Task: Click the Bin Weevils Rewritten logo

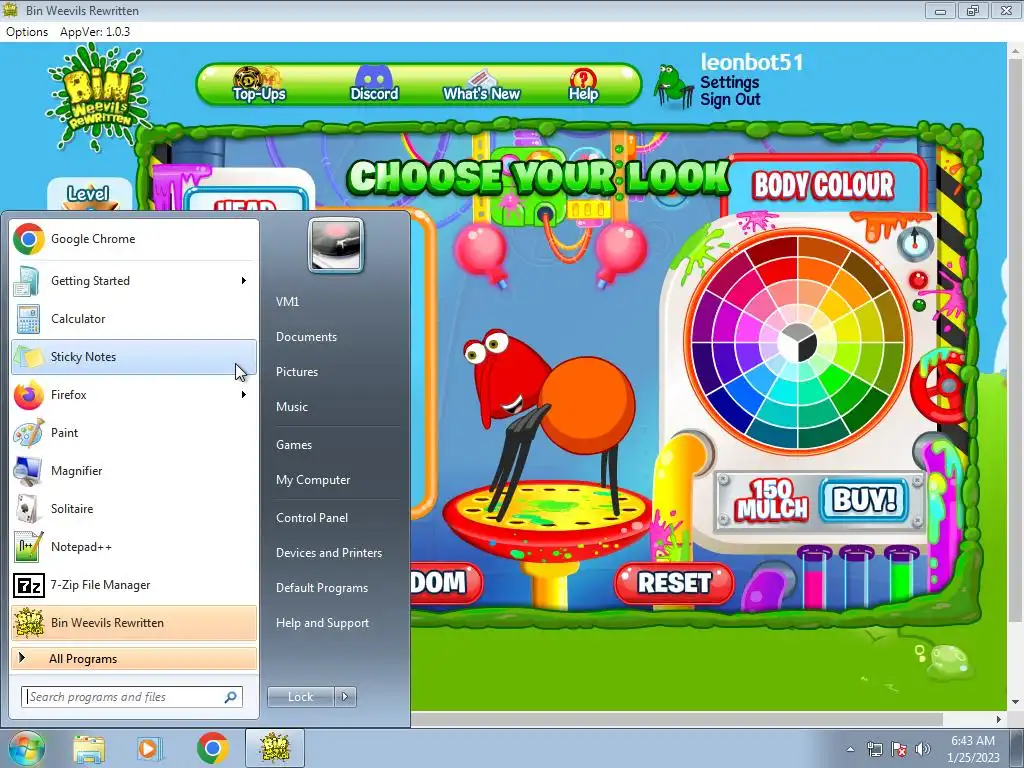Action: pyautogui.click(x=99, y=98)
